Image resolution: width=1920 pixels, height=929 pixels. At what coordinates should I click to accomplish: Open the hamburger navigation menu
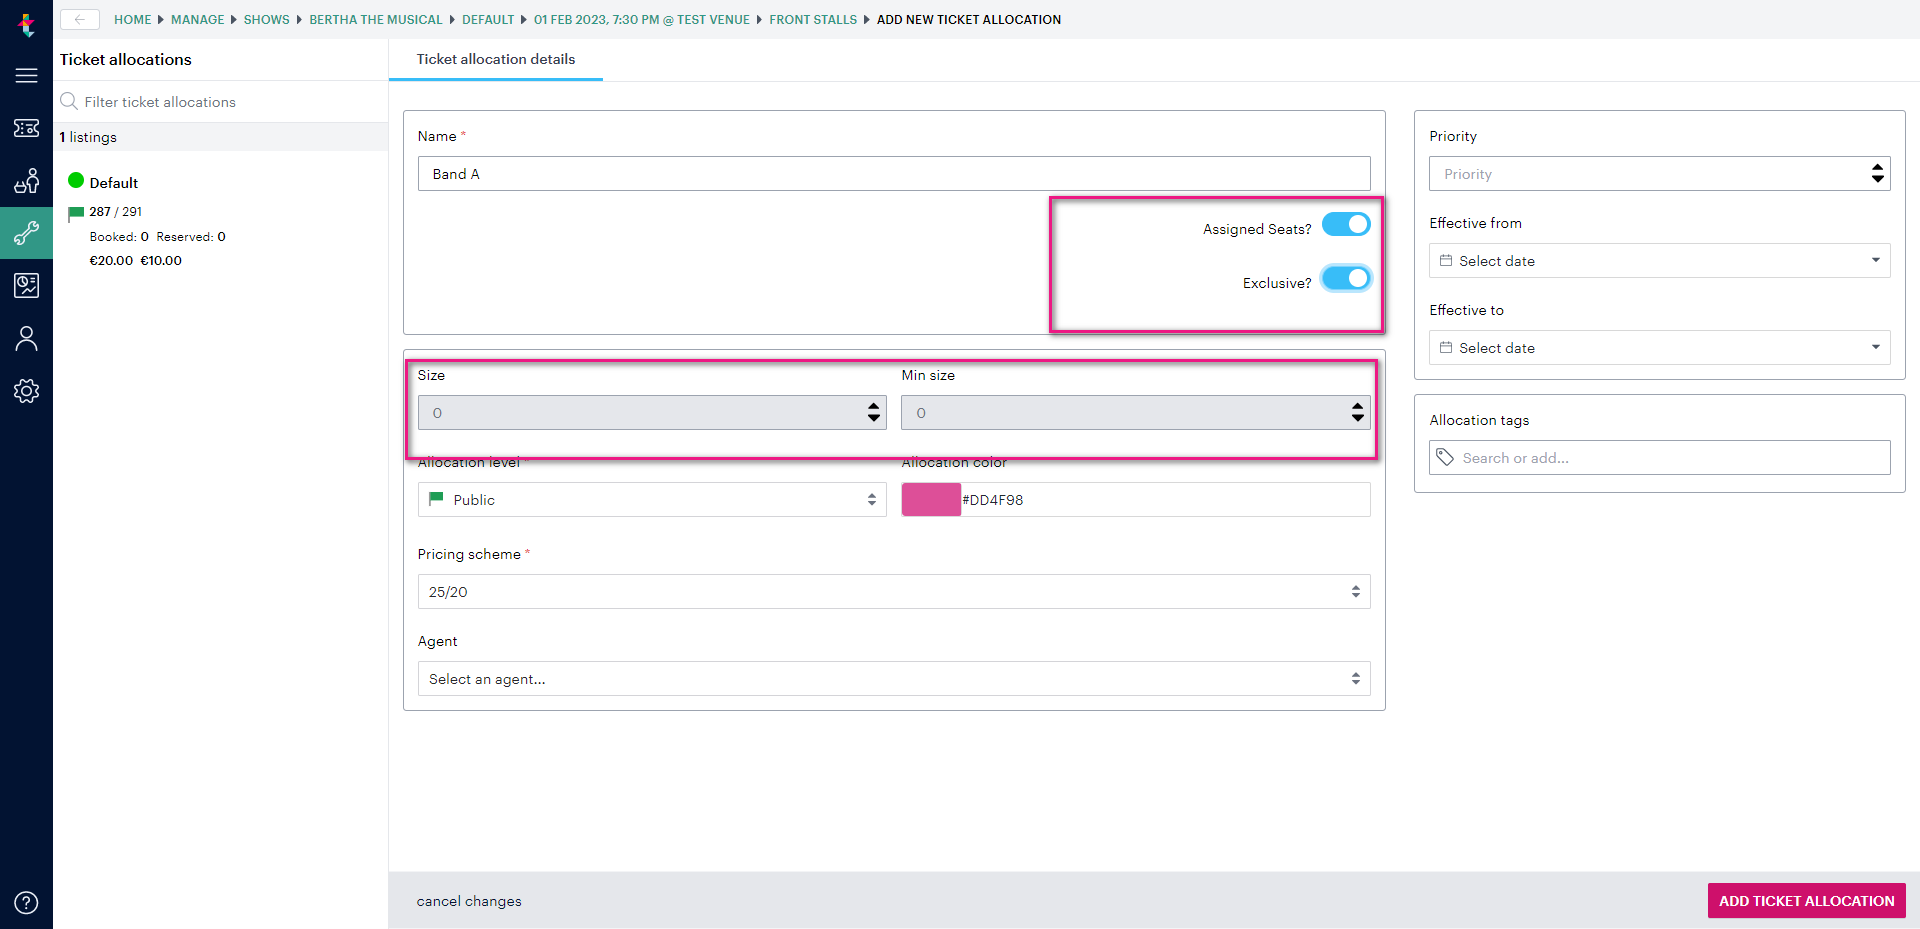27,75
